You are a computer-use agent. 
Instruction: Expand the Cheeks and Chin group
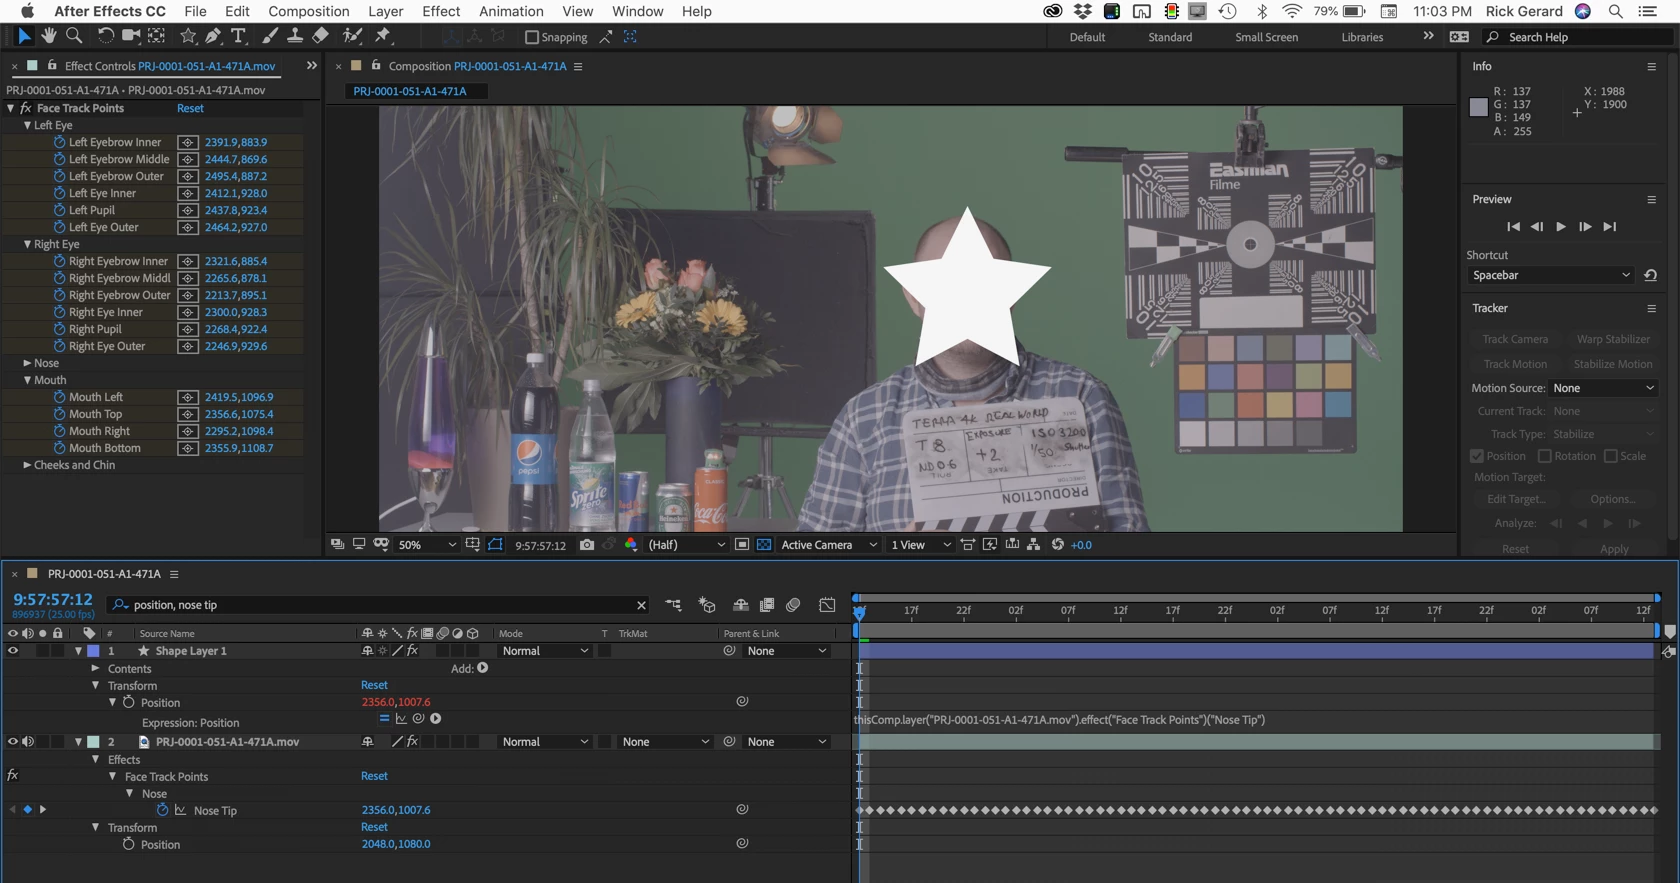[27, 465]
